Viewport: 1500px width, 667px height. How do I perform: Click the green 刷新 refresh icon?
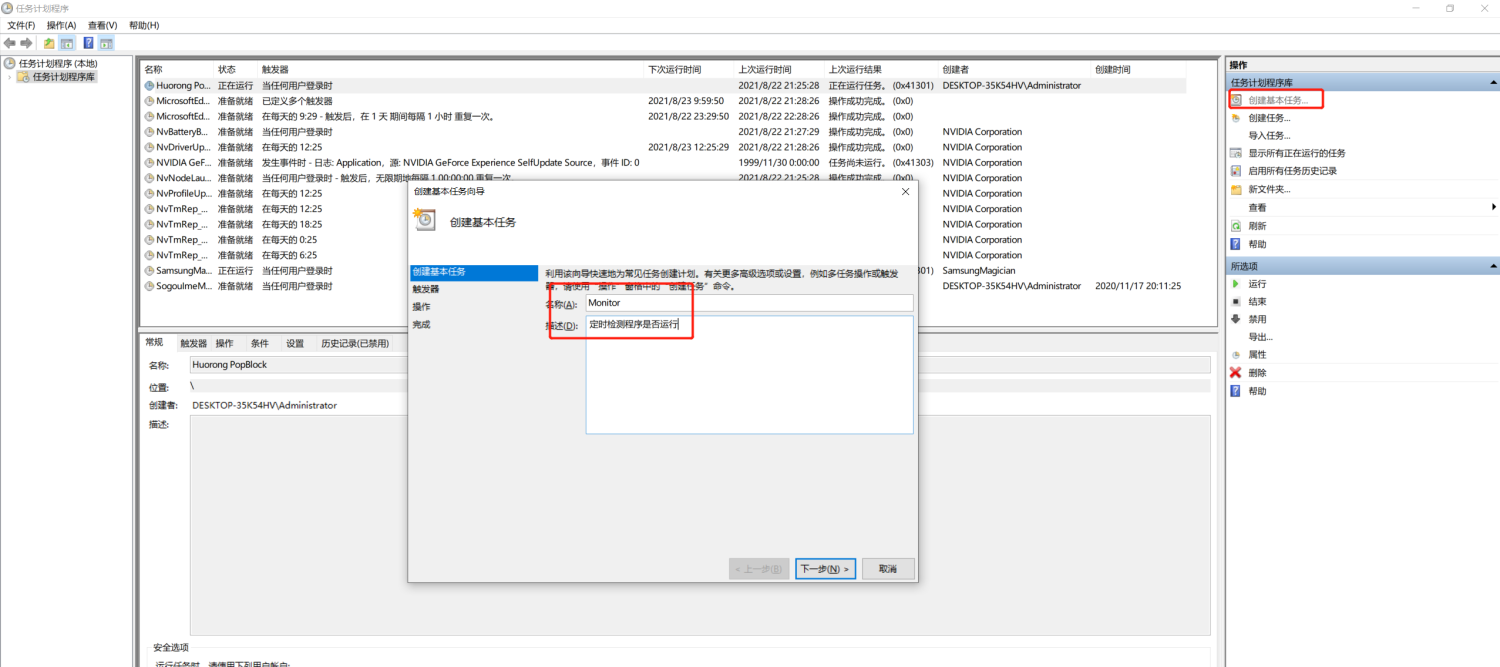(x=1237, y=226)
